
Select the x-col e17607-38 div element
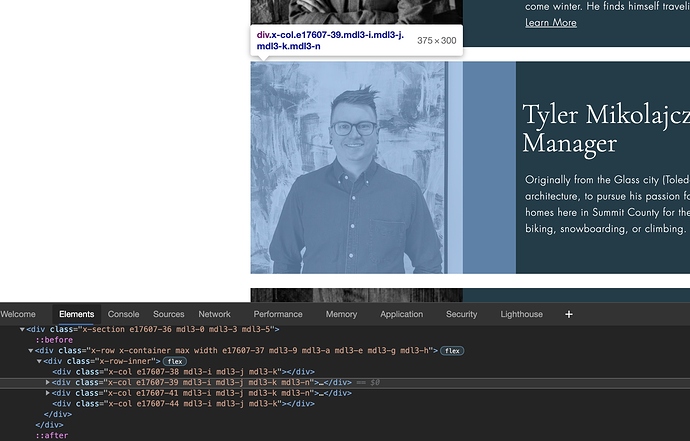point(170,372)
